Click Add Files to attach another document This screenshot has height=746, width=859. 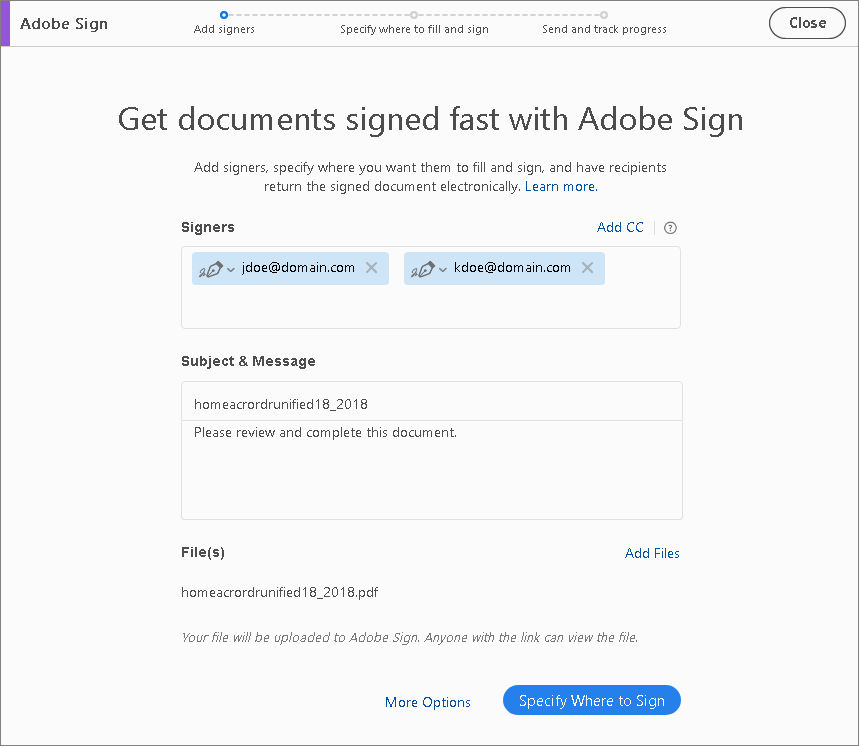[652, 553]
